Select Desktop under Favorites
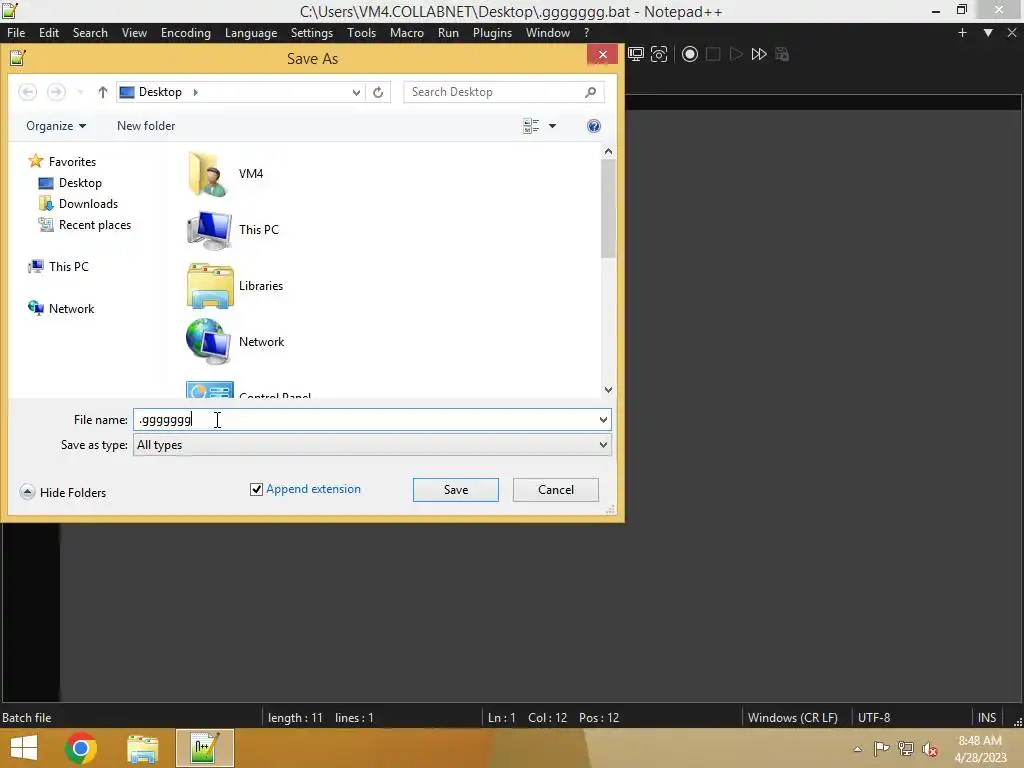The height and width of the screenshot is (768, 1024). tap(71, 183)
